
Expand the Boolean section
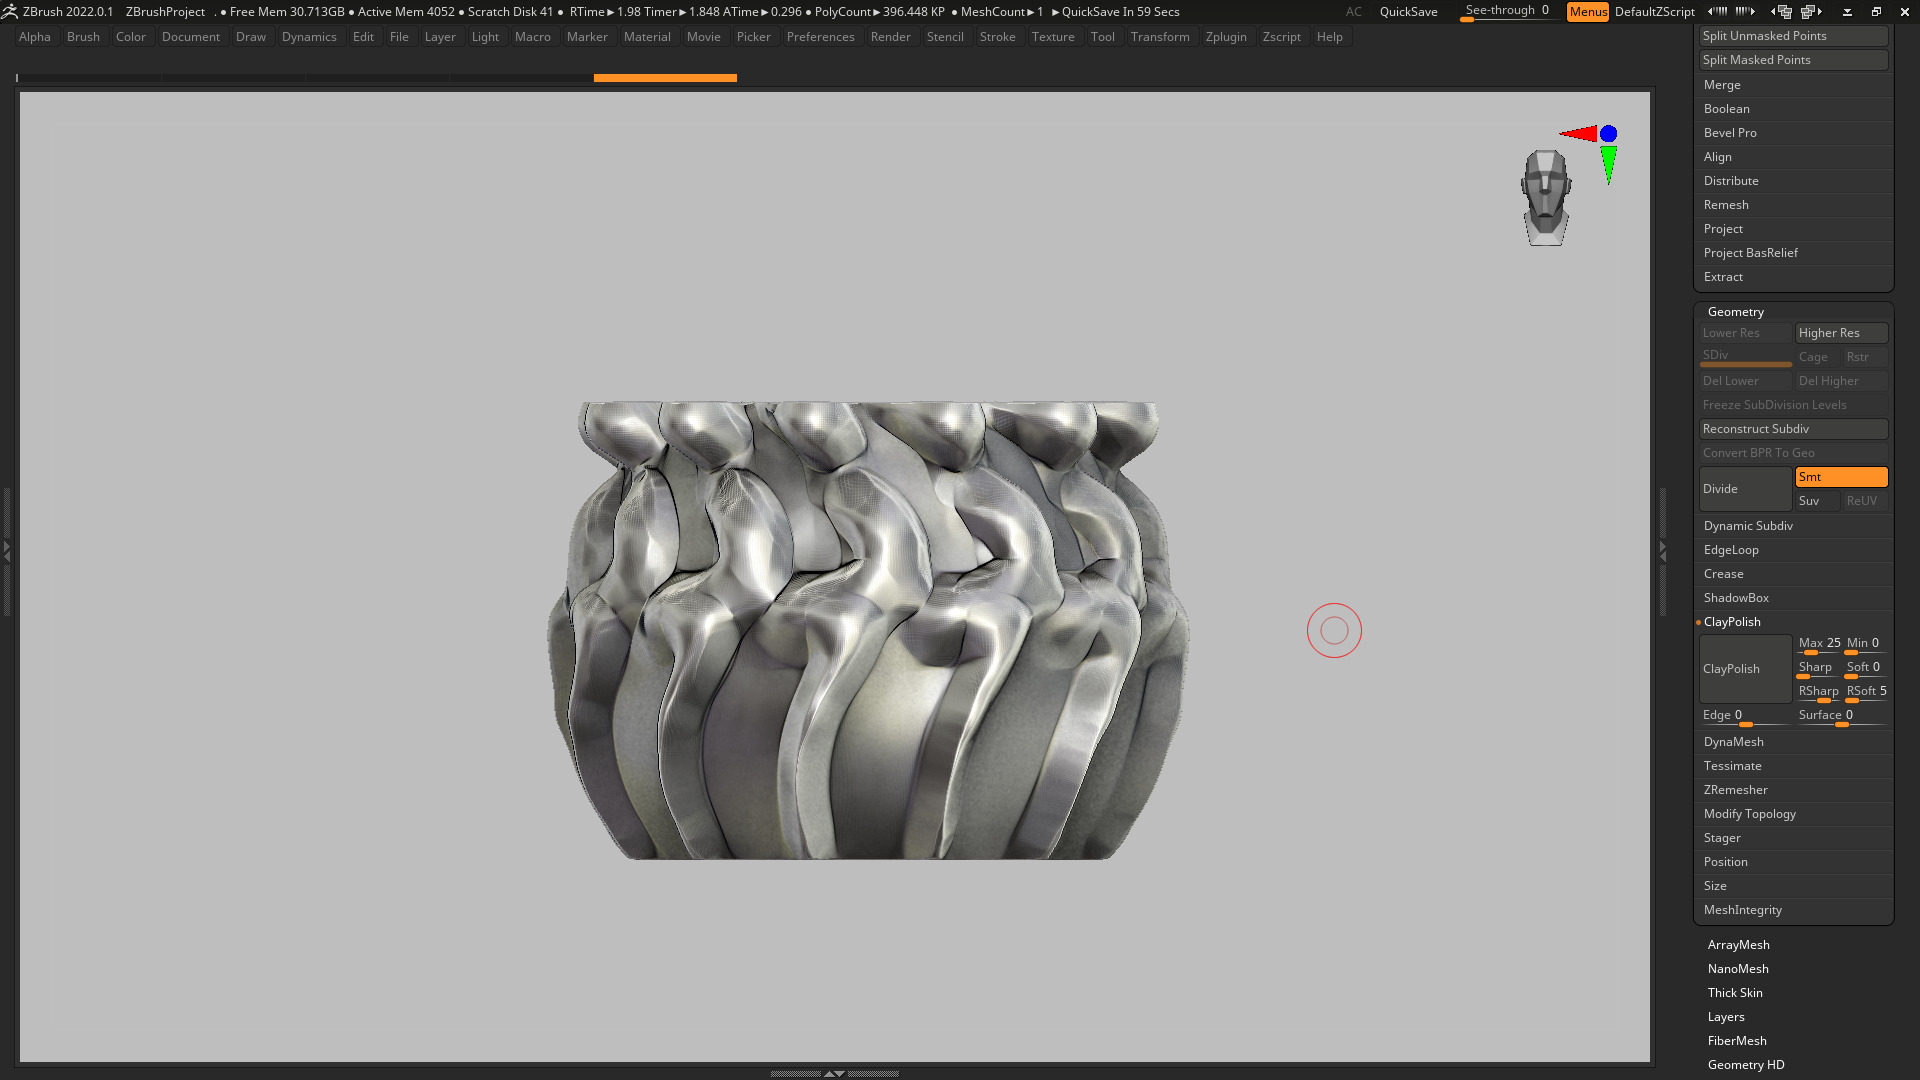pyautogui.click(x=1727, y=109)
